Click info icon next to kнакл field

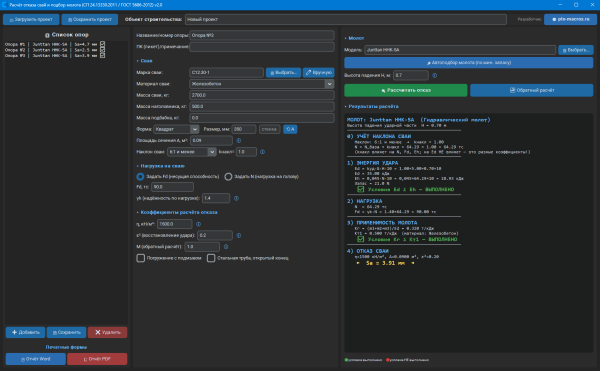tap(262, 152)
